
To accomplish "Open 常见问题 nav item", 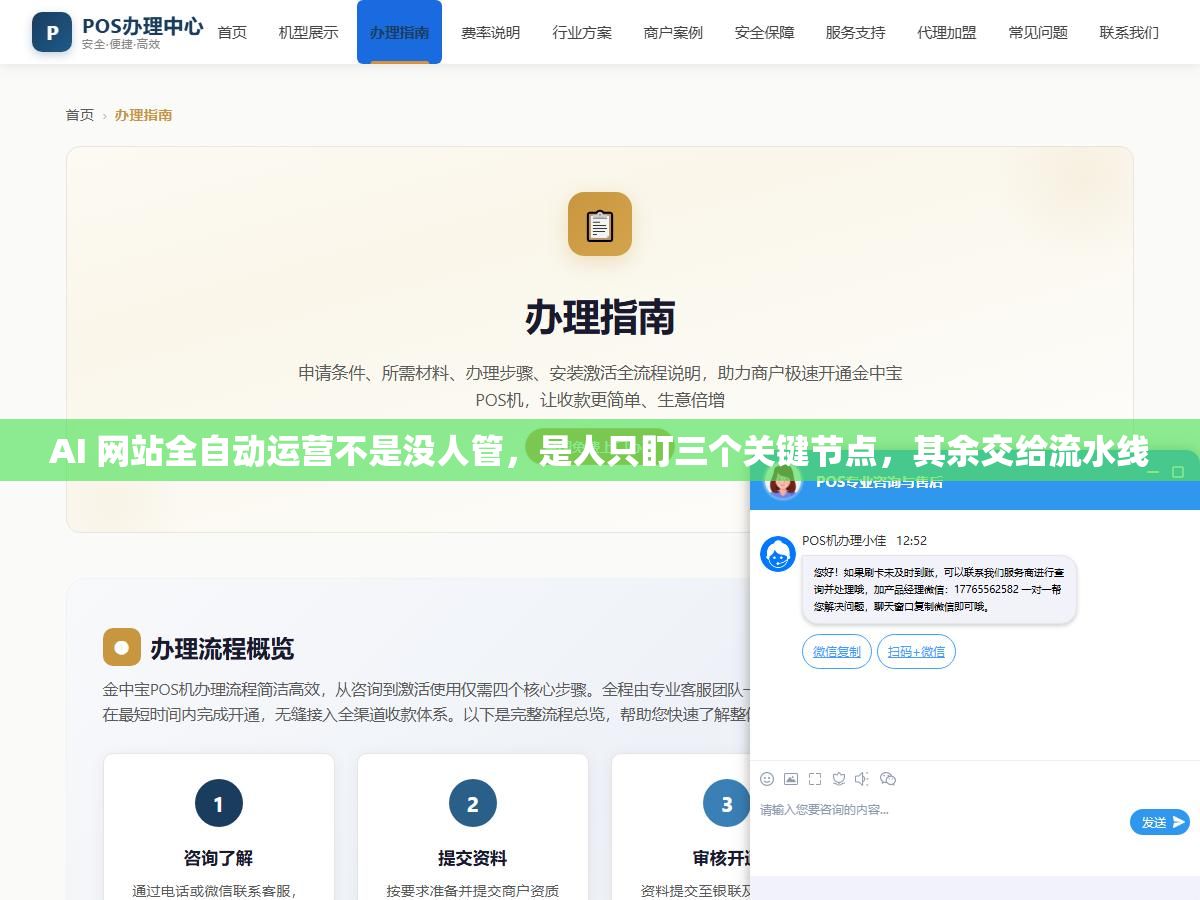I will (x=1038, y=32).
